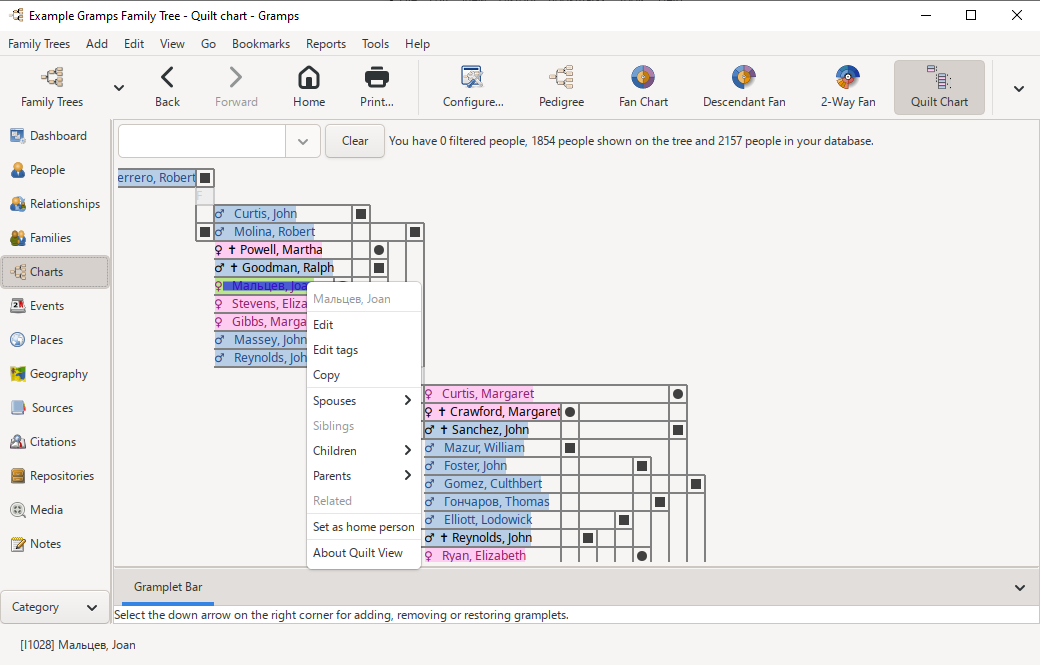
Task: Go Back in navigation history
Action: click(167, 88)
